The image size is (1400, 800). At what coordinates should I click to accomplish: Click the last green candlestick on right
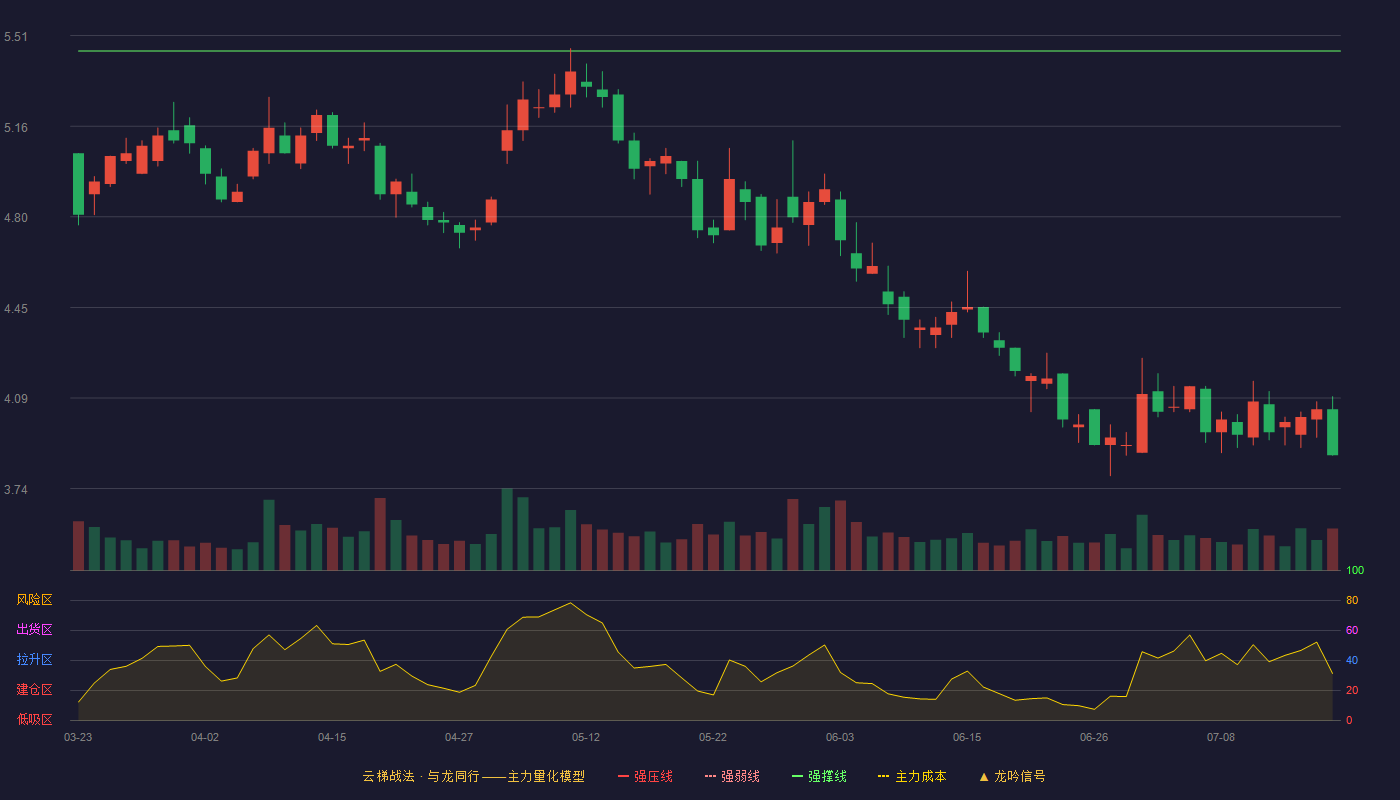point(1332,432)
